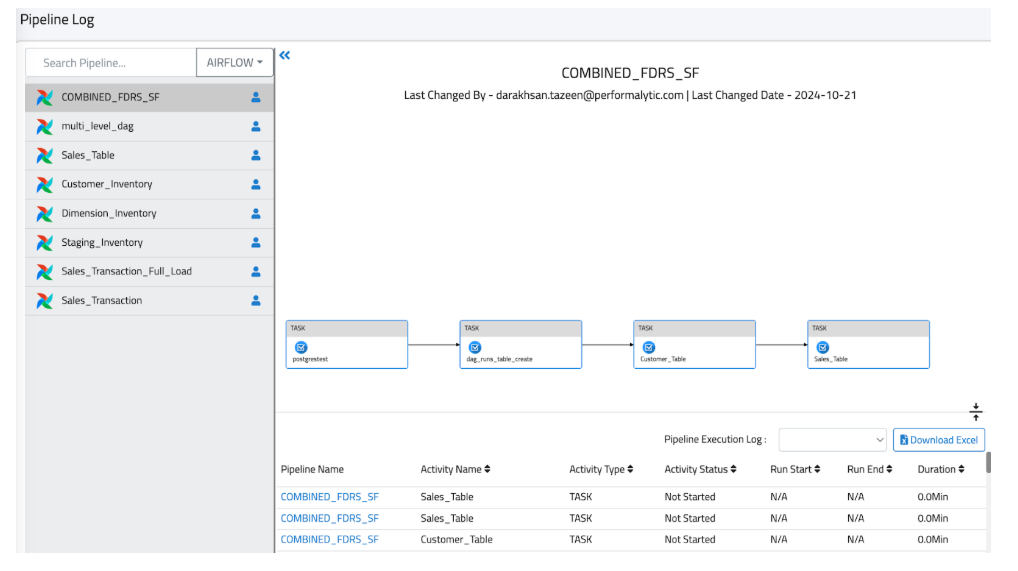The width and height of the screenshot is (1018, 571).
Task: Click the collapse panel arrows icon above log
Action: pos(976,412)
